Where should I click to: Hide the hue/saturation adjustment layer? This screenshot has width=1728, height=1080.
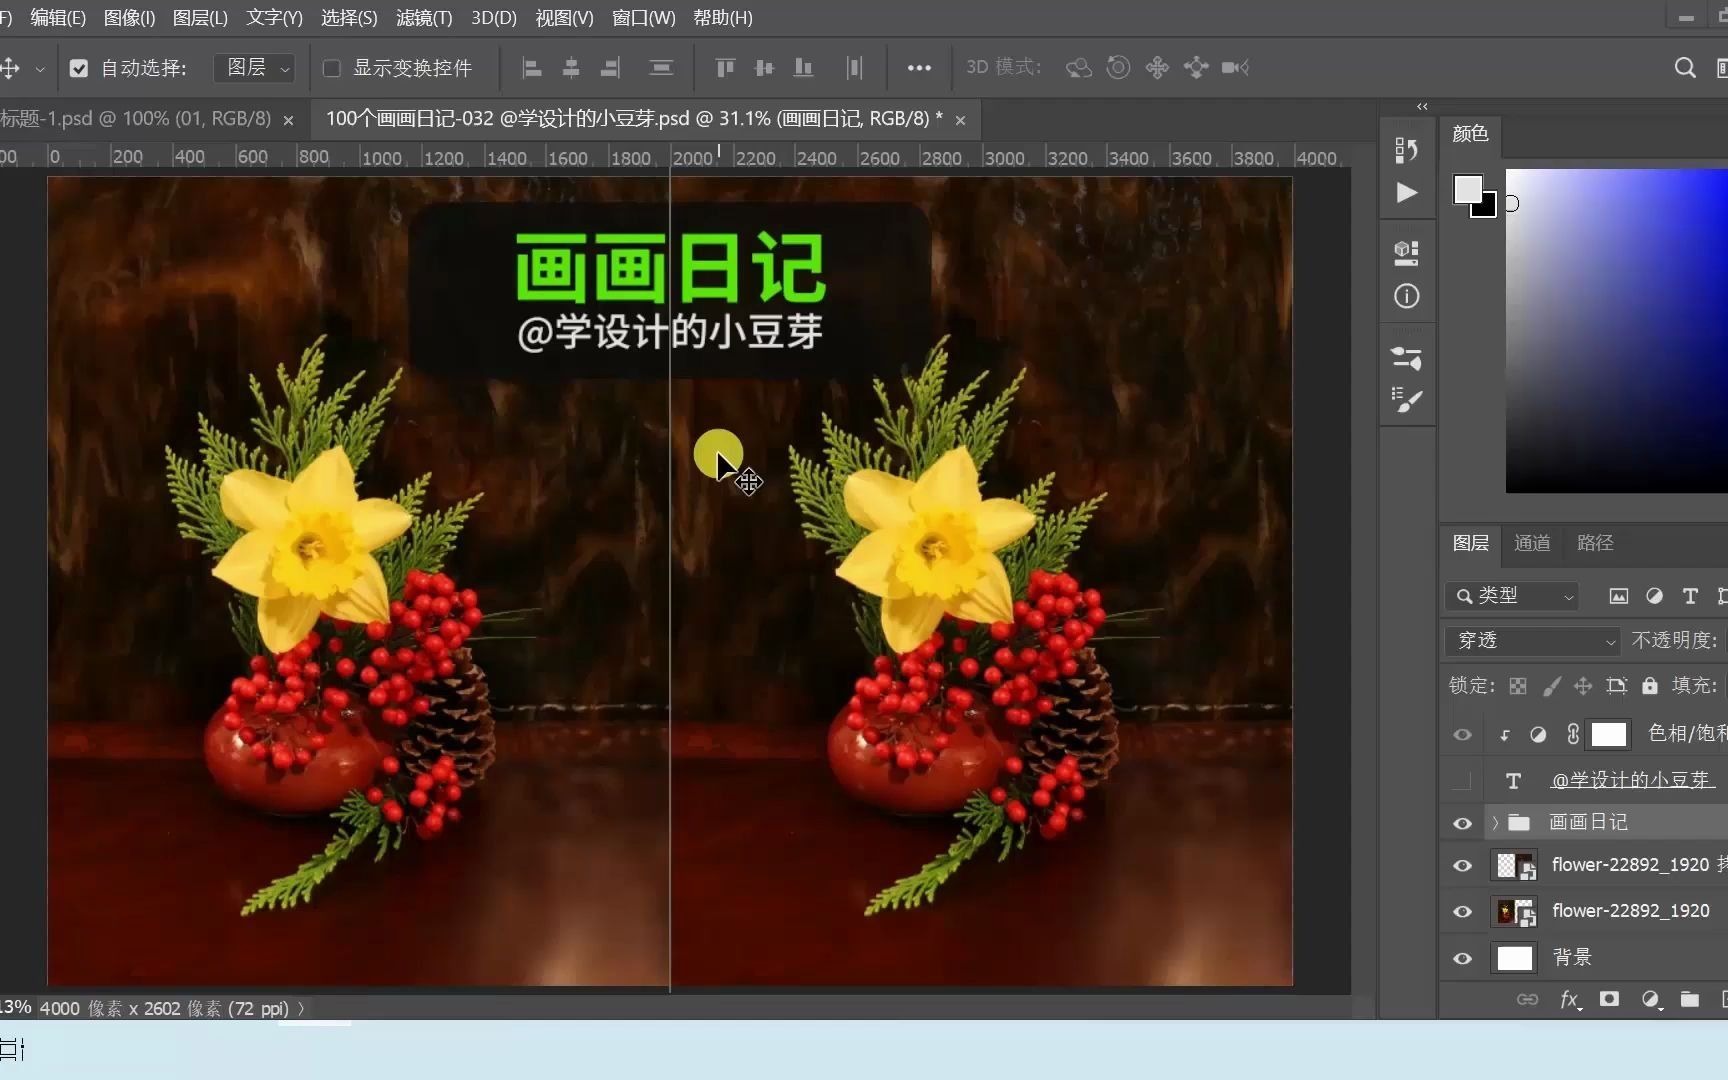[x=1462, y=735]
